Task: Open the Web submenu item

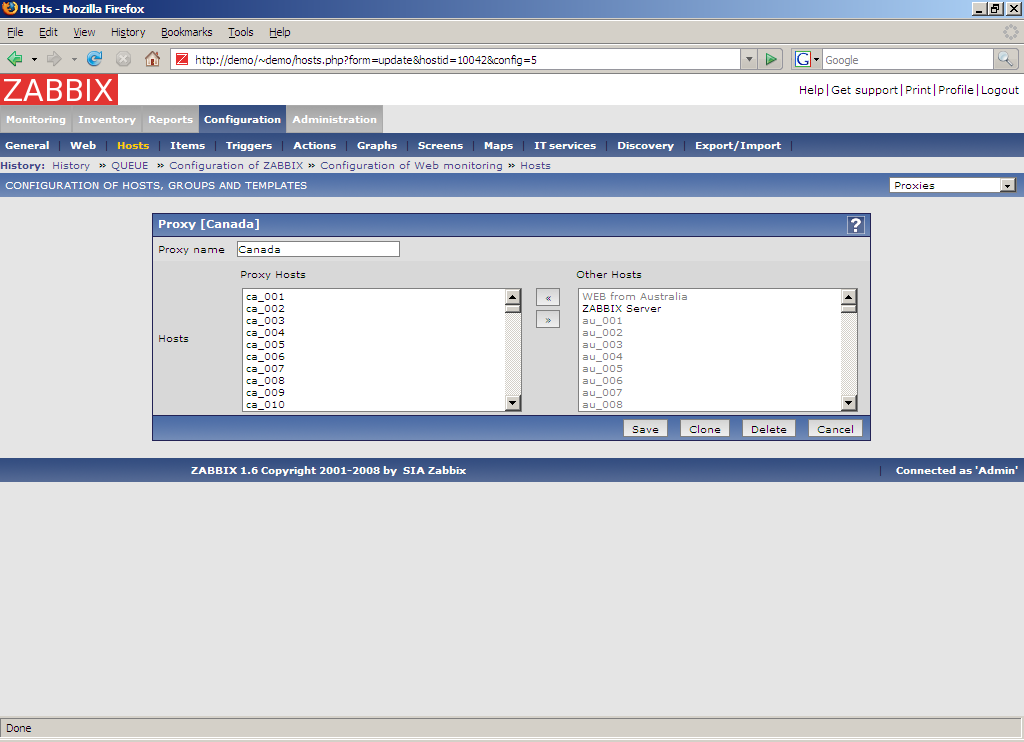Action: (83, 146)
